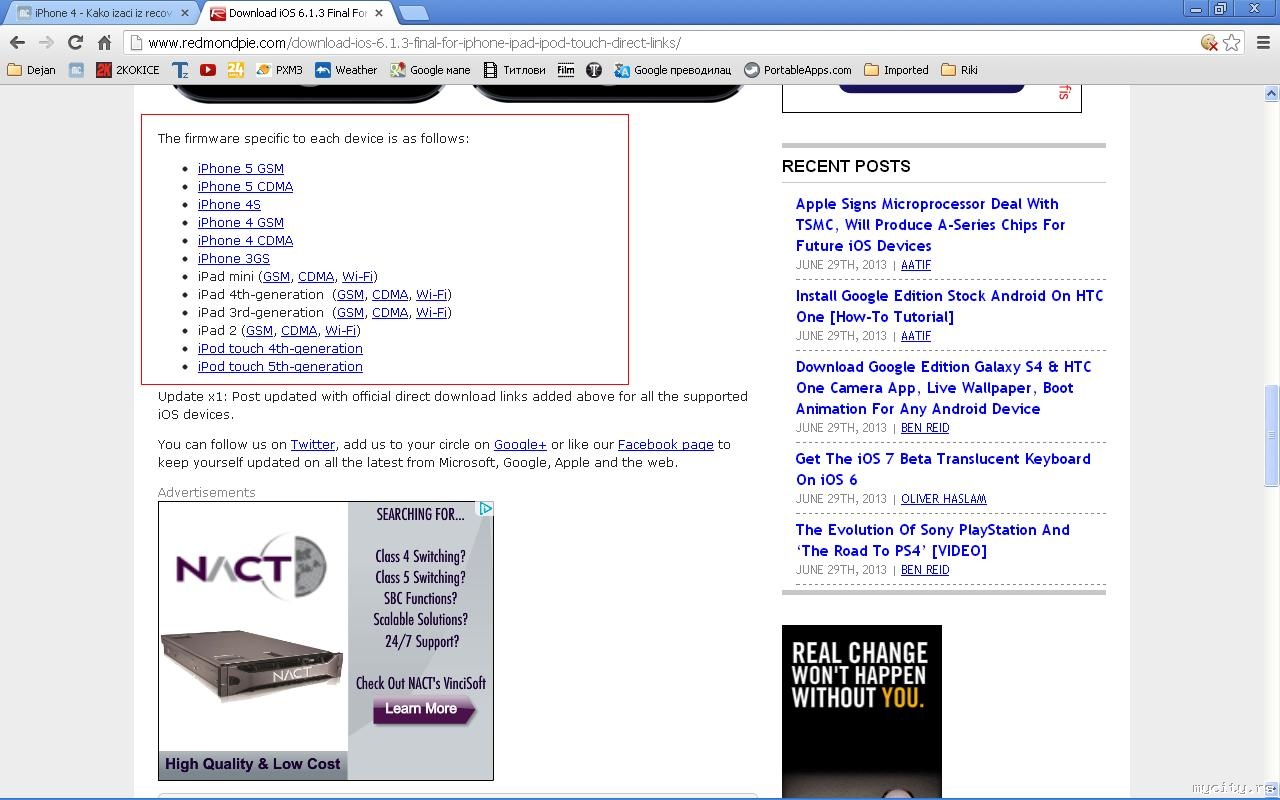Open the Weather bookmark
1280x800 pixels.
tap(346, 70)
